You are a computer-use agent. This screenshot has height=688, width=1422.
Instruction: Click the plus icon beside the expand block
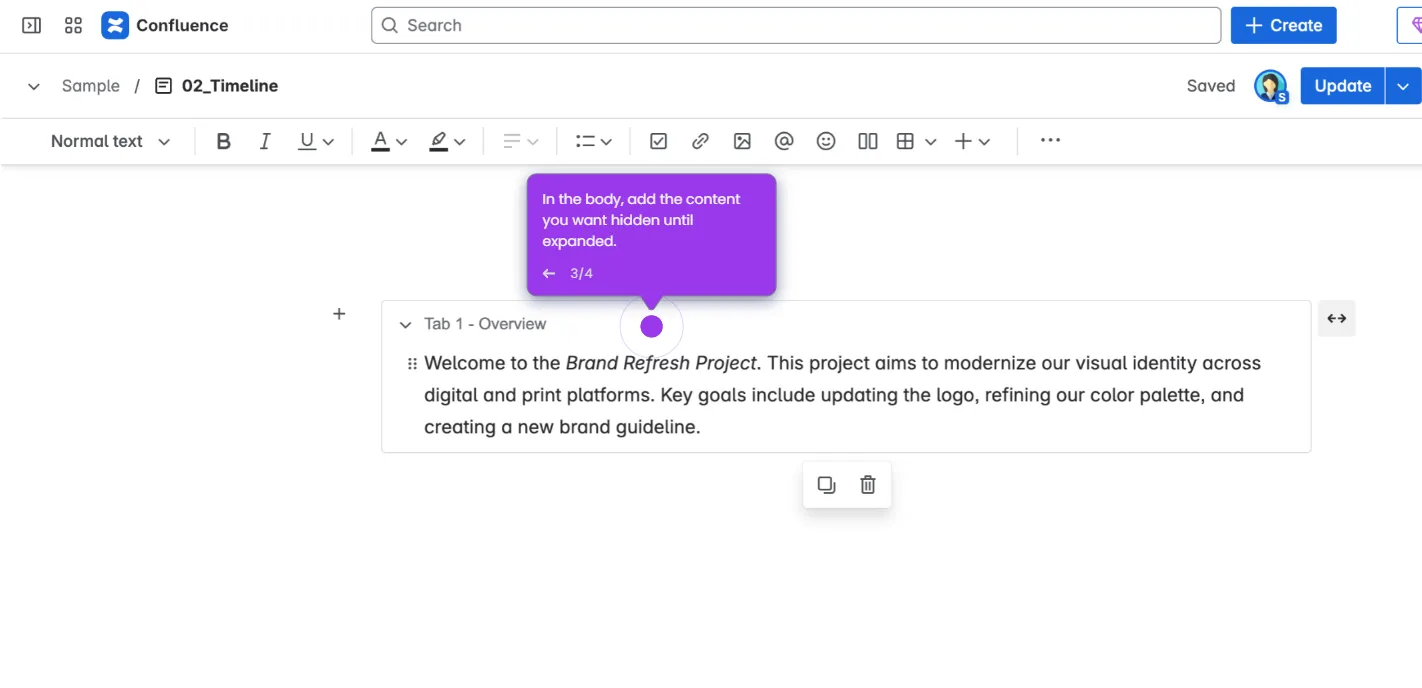[x=339, y=314]
